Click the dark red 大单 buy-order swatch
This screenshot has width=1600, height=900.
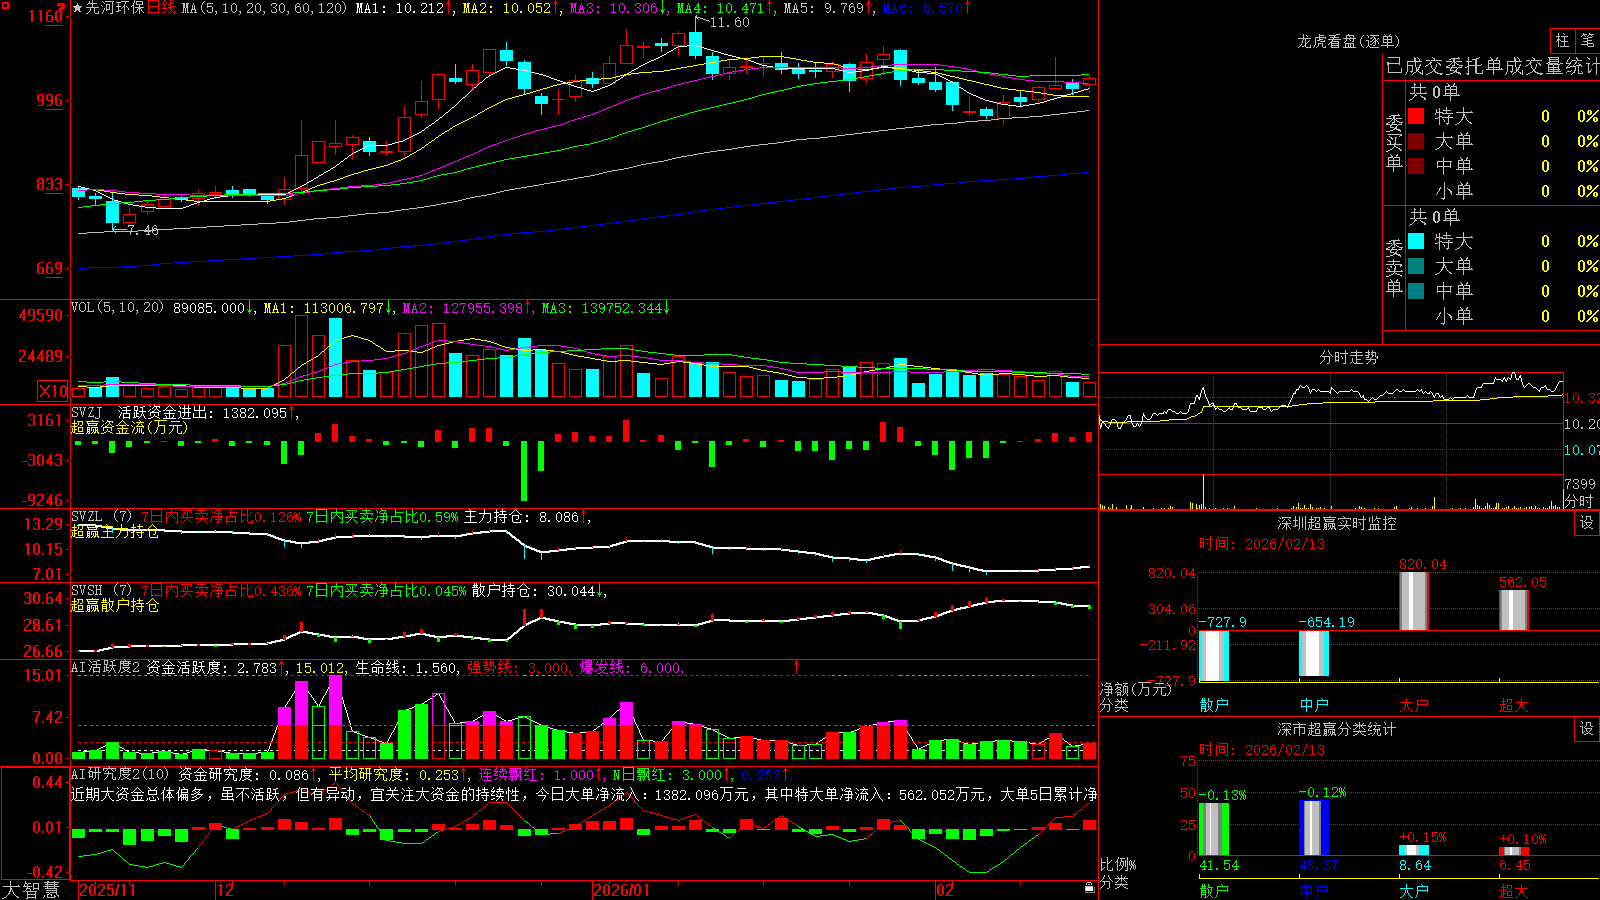coord(1416,141)
